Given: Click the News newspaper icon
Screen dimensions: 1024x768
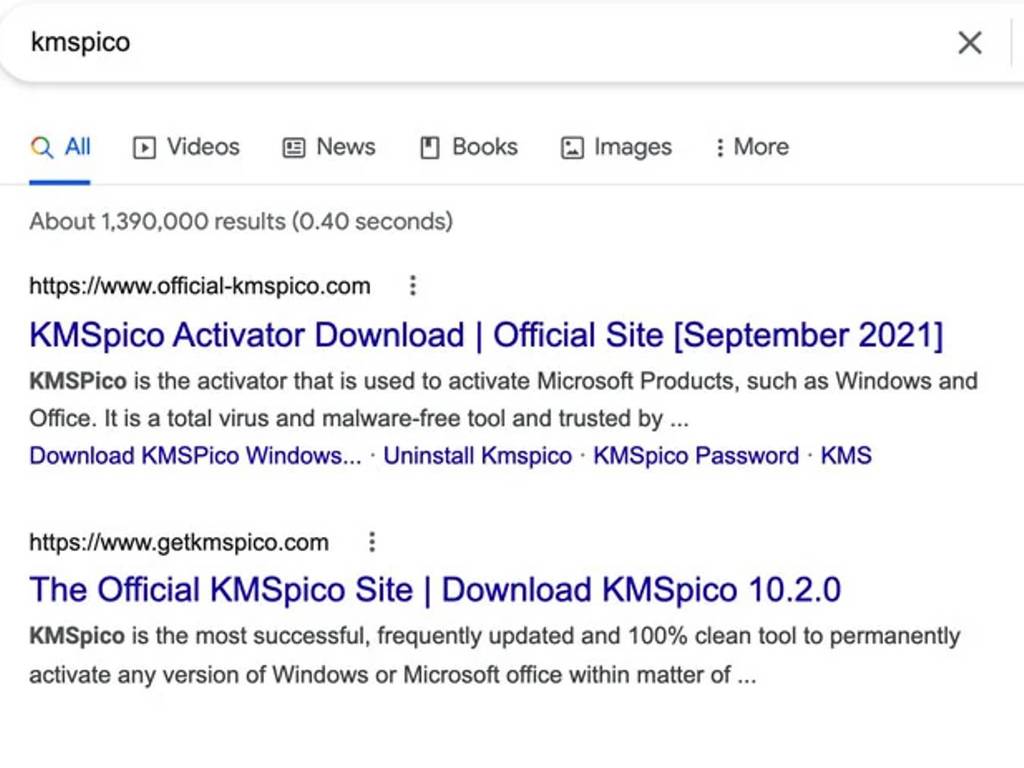Looking at the screenshot, I should pyautogui.click(x=294, y=148).
